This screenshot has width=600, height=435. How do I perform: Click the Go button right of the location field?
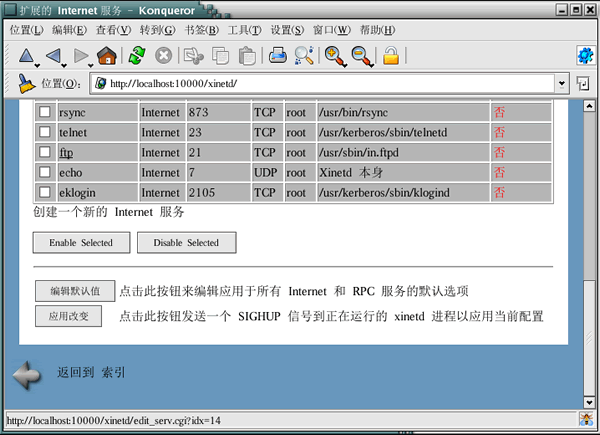582,83
